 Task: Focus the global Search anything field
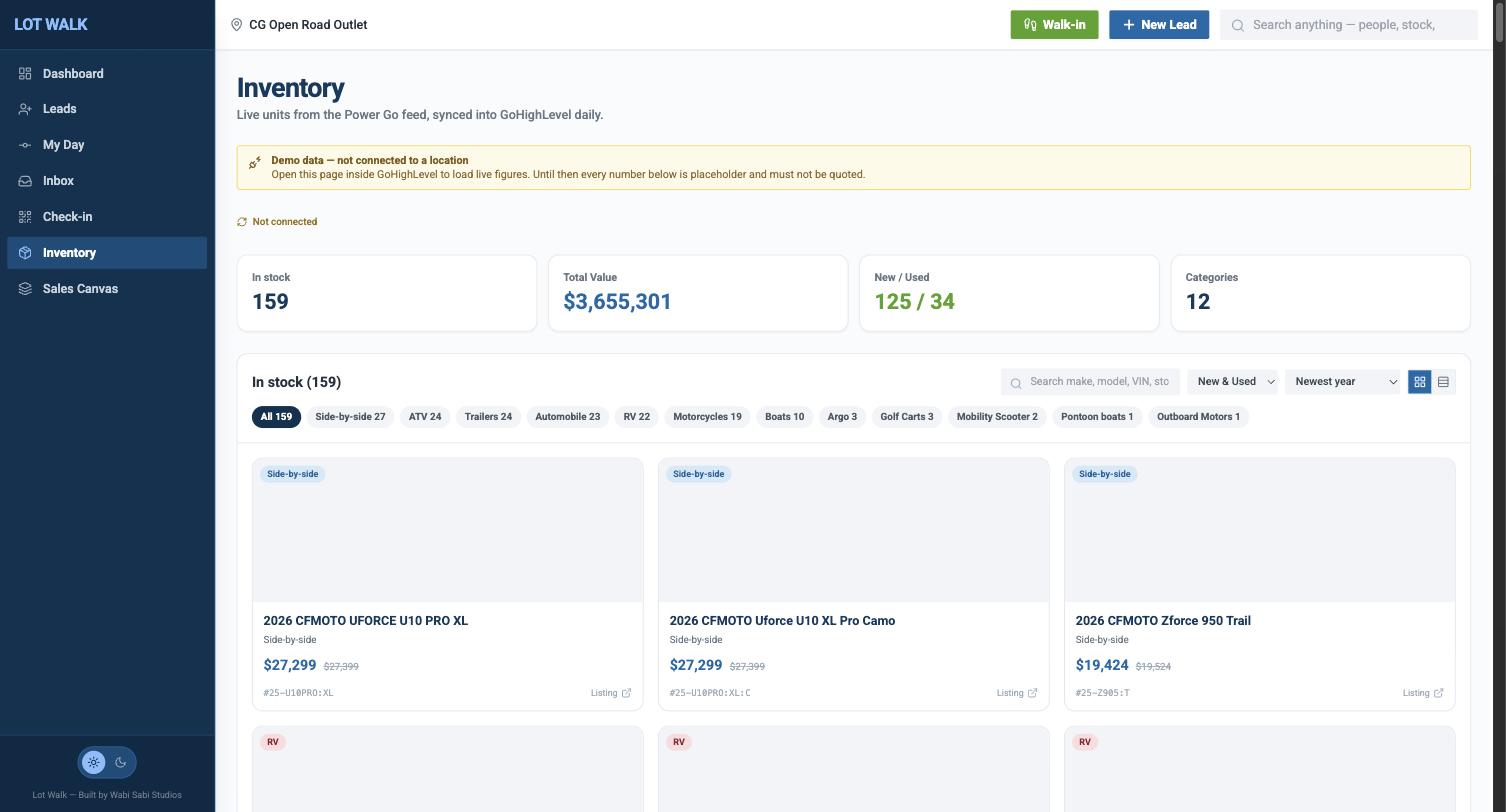pyautogui.click(x=1349, y=25)
